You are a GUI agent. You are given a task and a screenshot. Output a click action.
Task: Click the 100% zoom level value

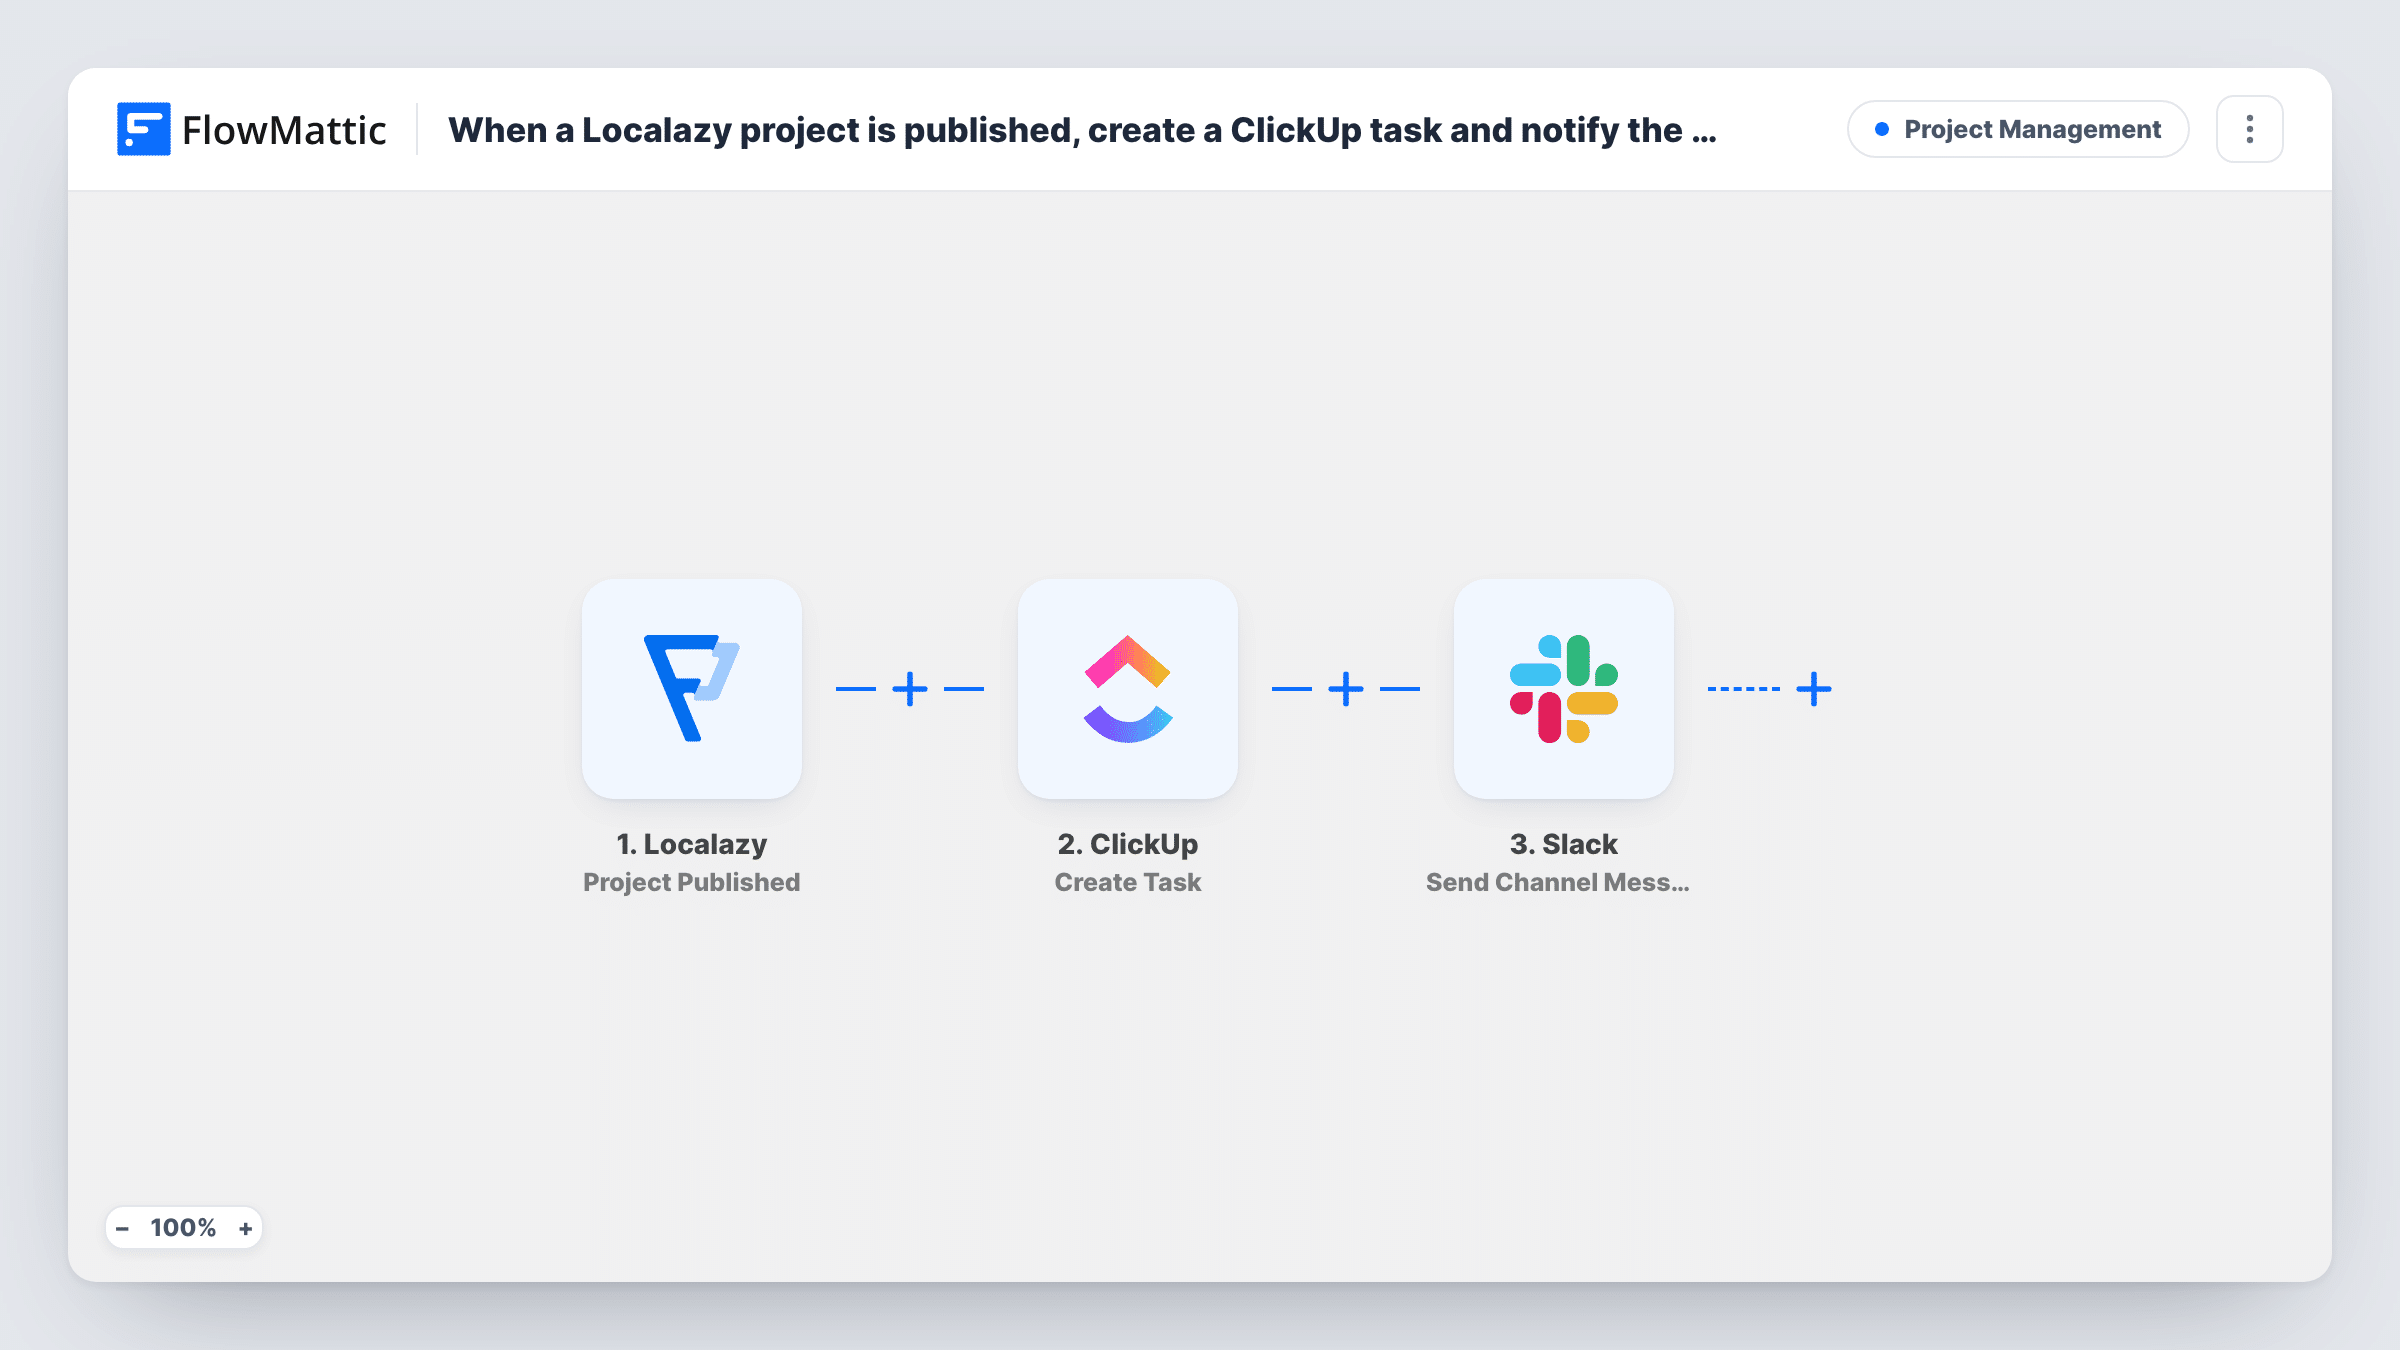coord(183,1228)
